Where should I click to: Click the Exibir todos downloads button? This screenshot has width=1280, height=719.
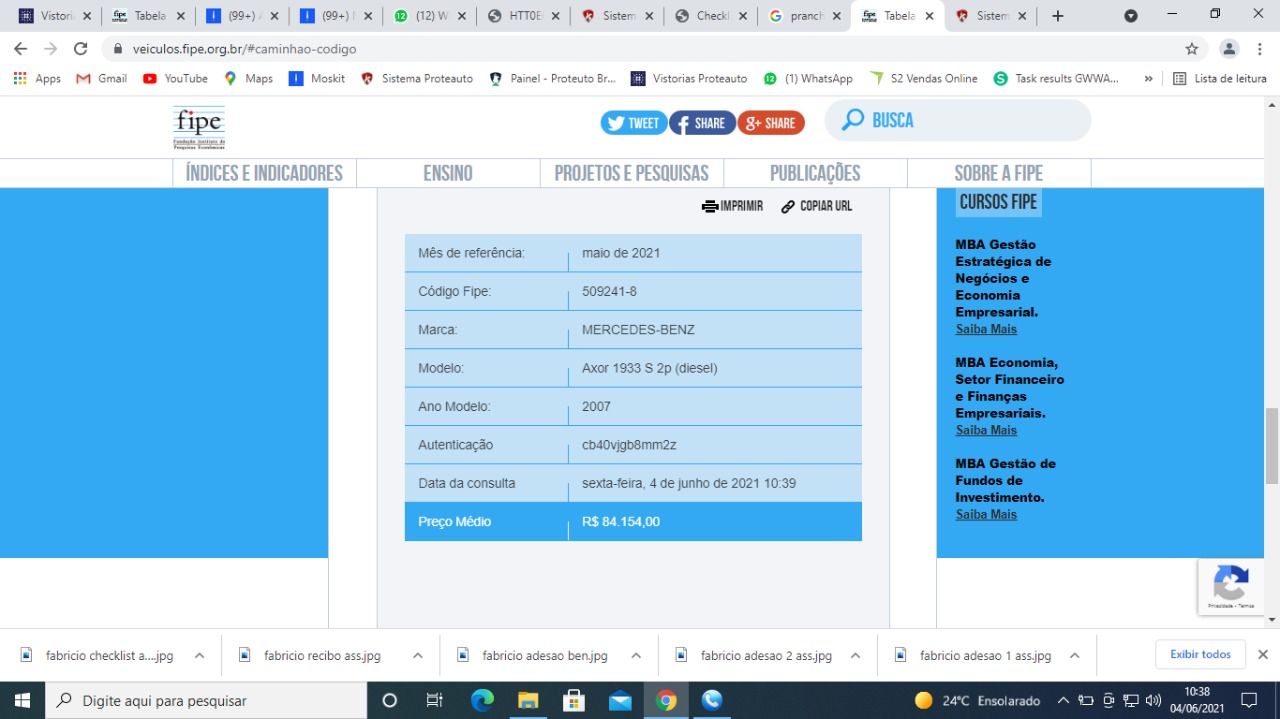[x=1200, y=654]
